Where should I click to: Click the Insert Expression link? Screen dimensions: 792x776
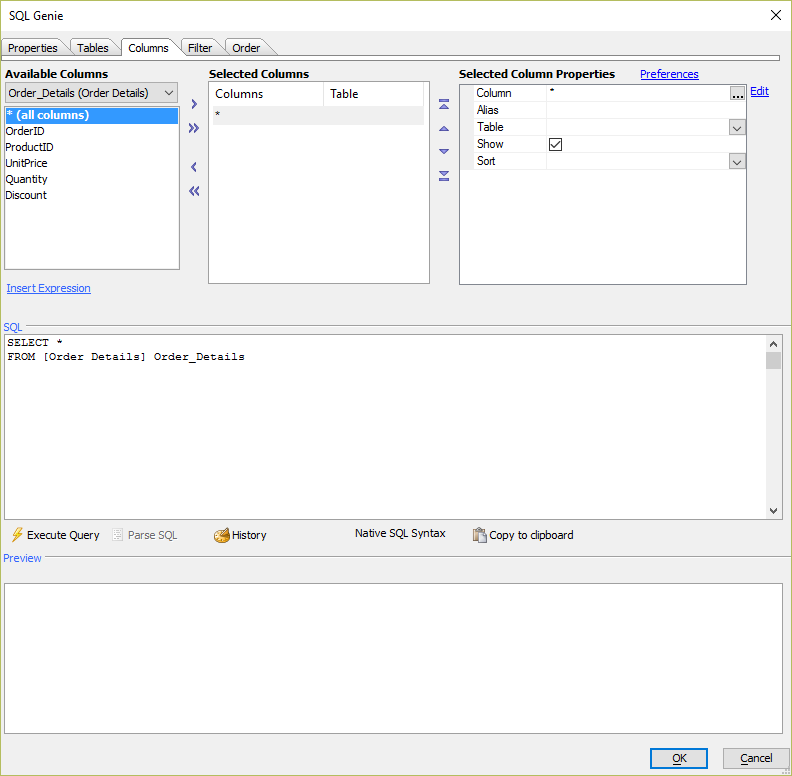(48, 288)
